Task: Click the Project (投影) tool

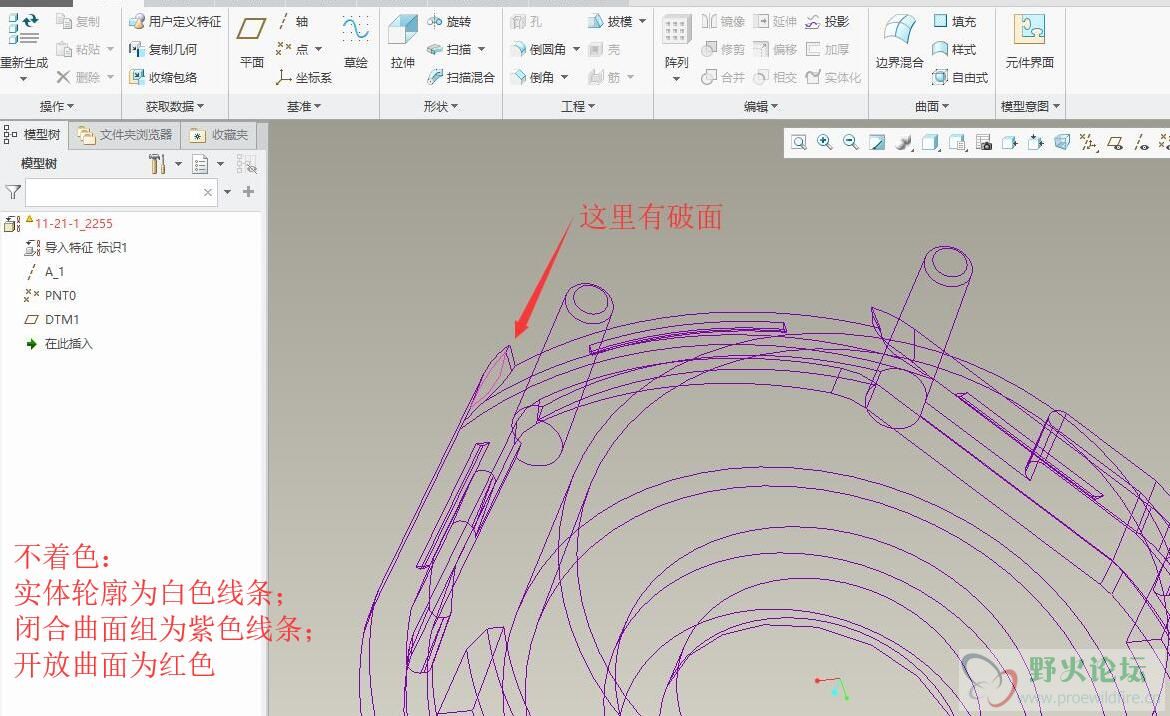Action: 827,22
